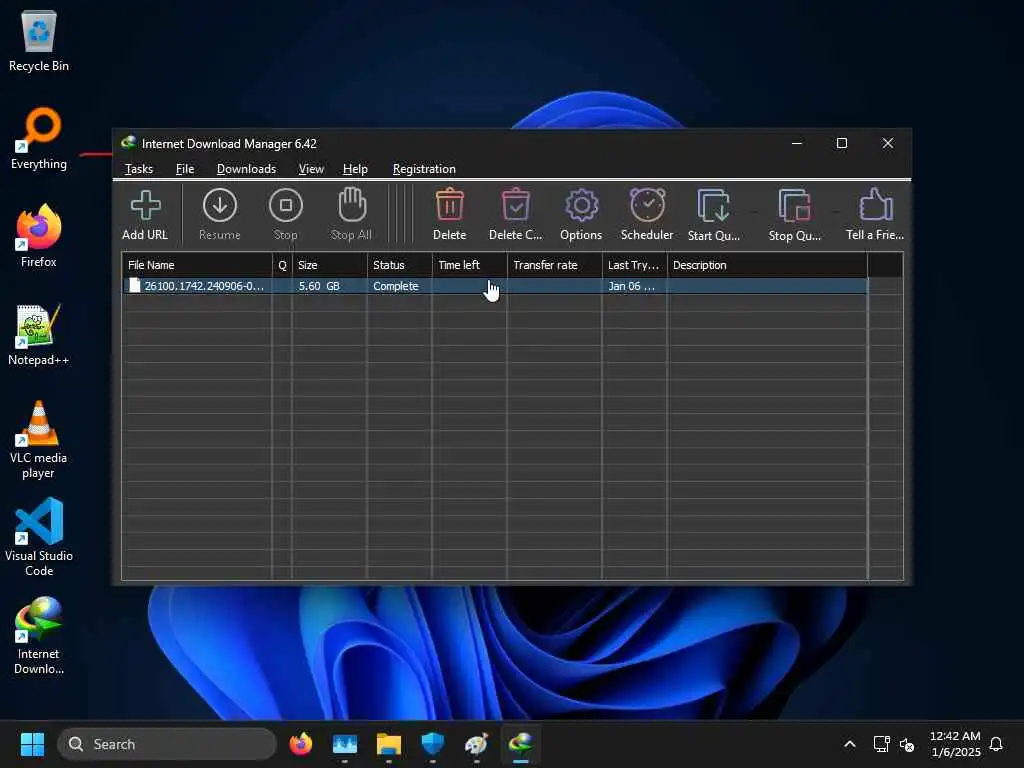This screenshot has width=1024, height=768.
Task: Sort by Last Try column header
Action: (634, 264)
